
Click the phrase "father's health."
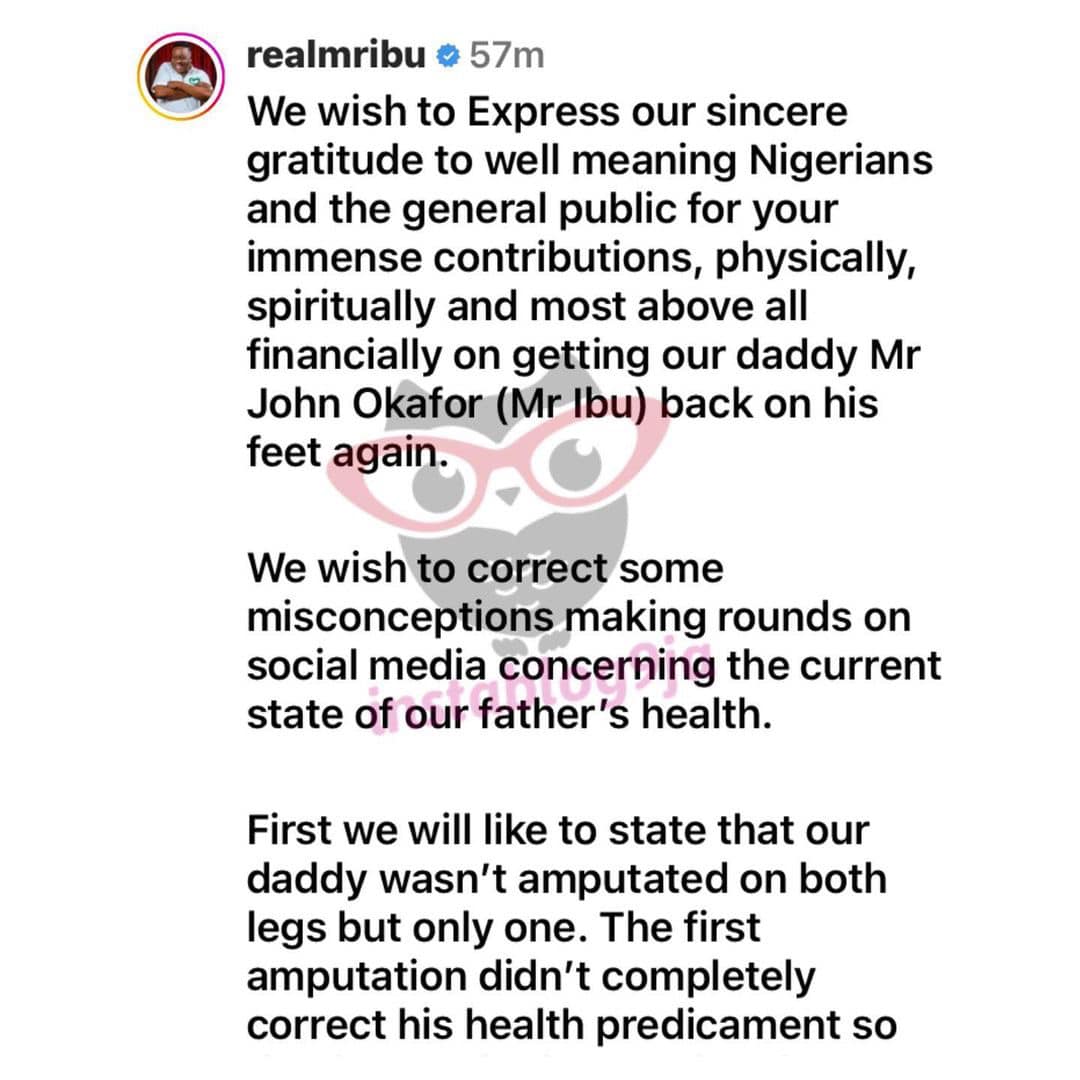point(625,715)
